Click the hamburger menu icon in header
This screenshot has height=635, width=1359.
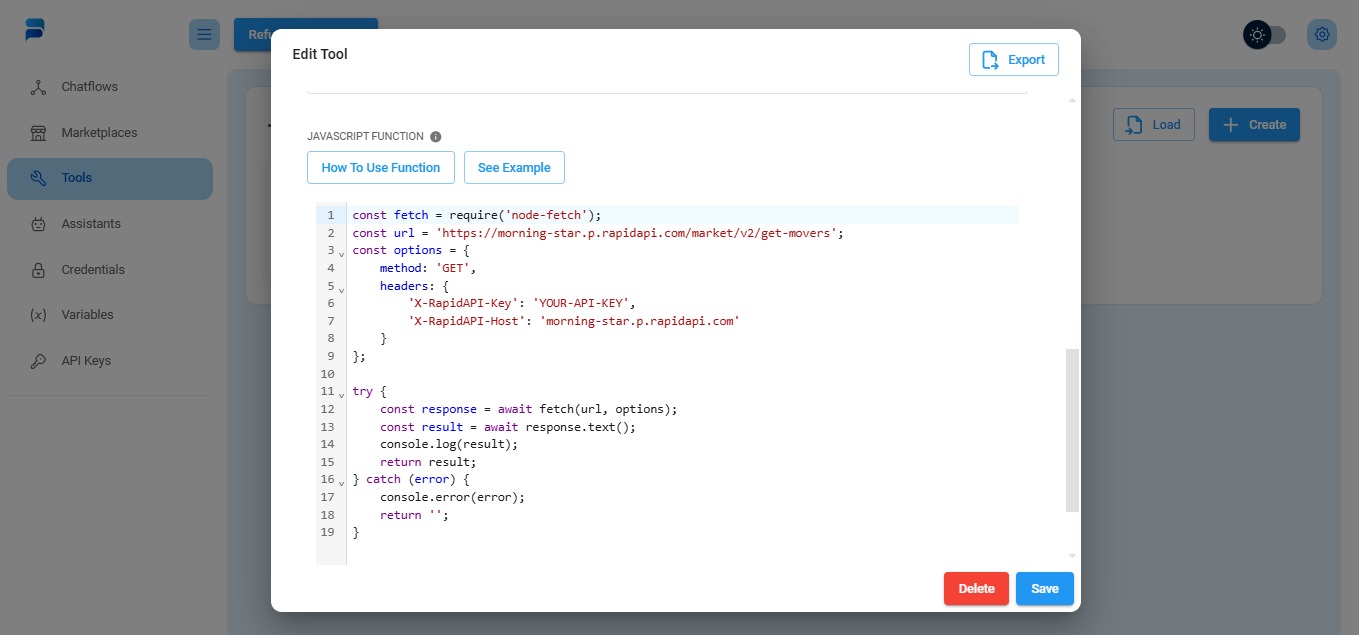(x=204, y=35)
